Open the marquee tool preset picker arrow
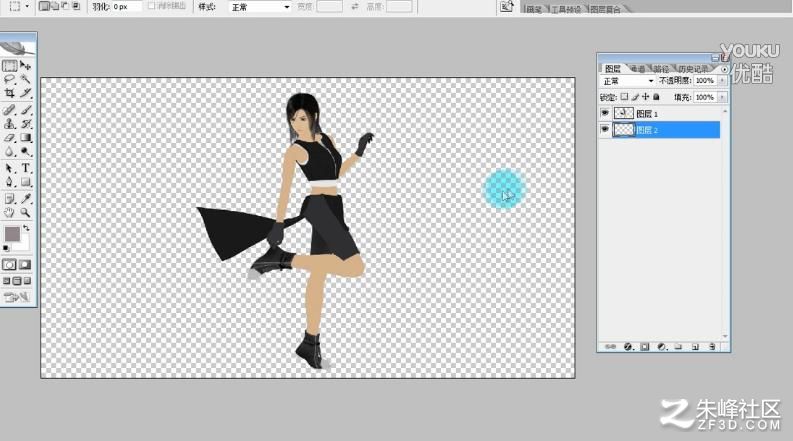793x441 pixels. tap(27, 7)
